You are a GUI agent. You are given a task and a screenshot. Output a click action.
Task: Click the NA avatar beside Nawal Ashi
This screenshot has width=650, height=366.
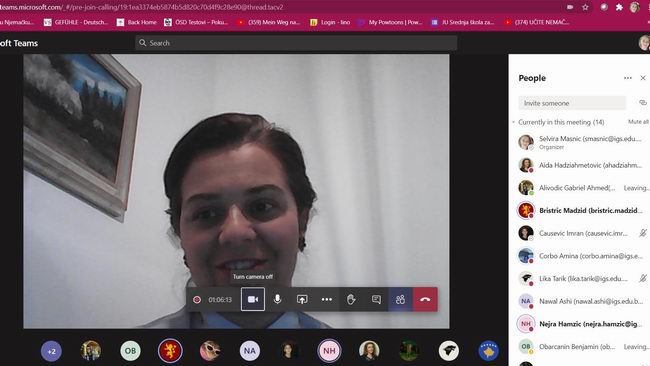point(526,301)
